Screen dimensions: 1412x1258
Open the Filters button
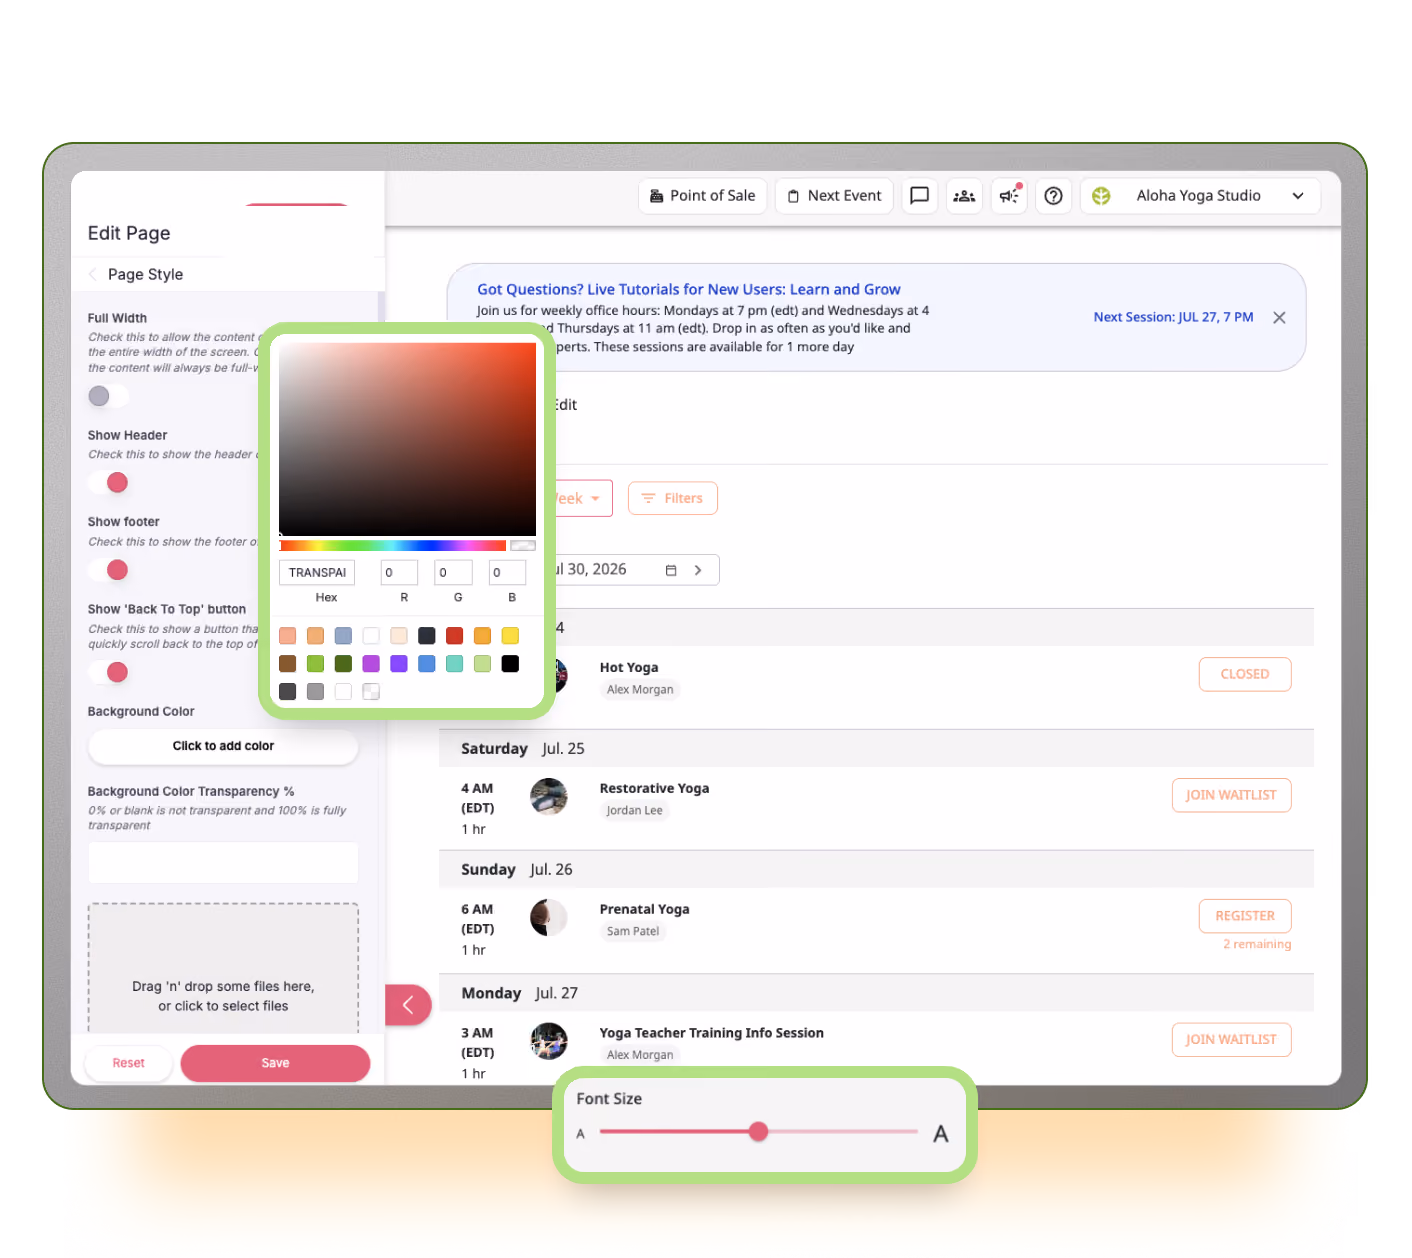click(x=672, y=498)
